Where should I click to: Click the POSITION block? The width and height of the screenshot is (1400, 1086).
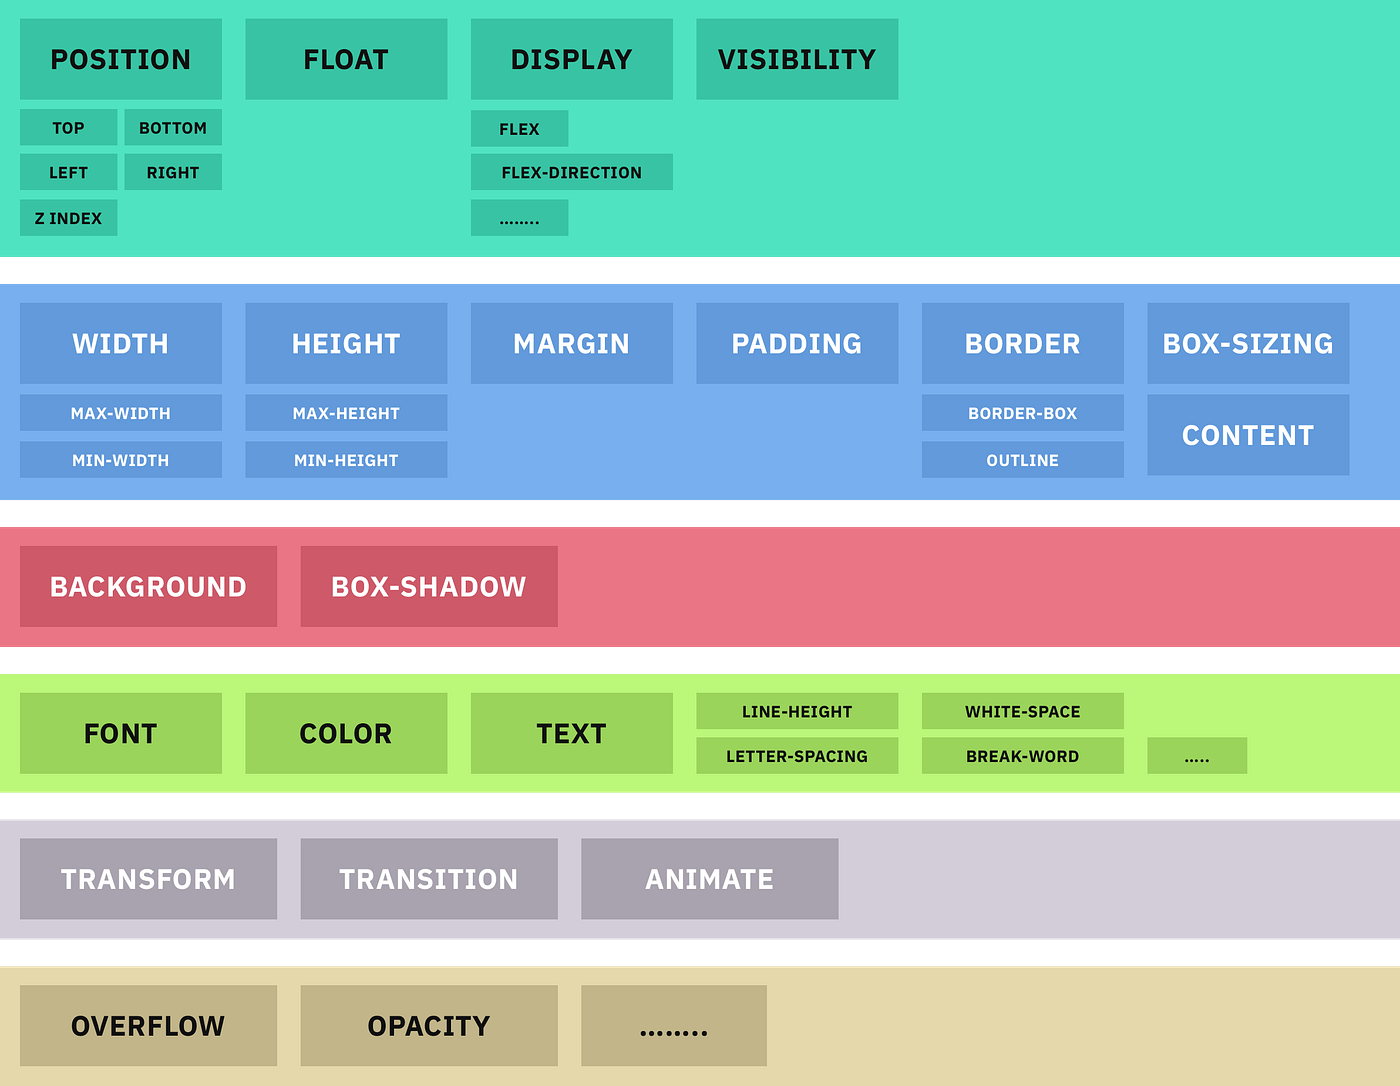click(x=121, y=59)
